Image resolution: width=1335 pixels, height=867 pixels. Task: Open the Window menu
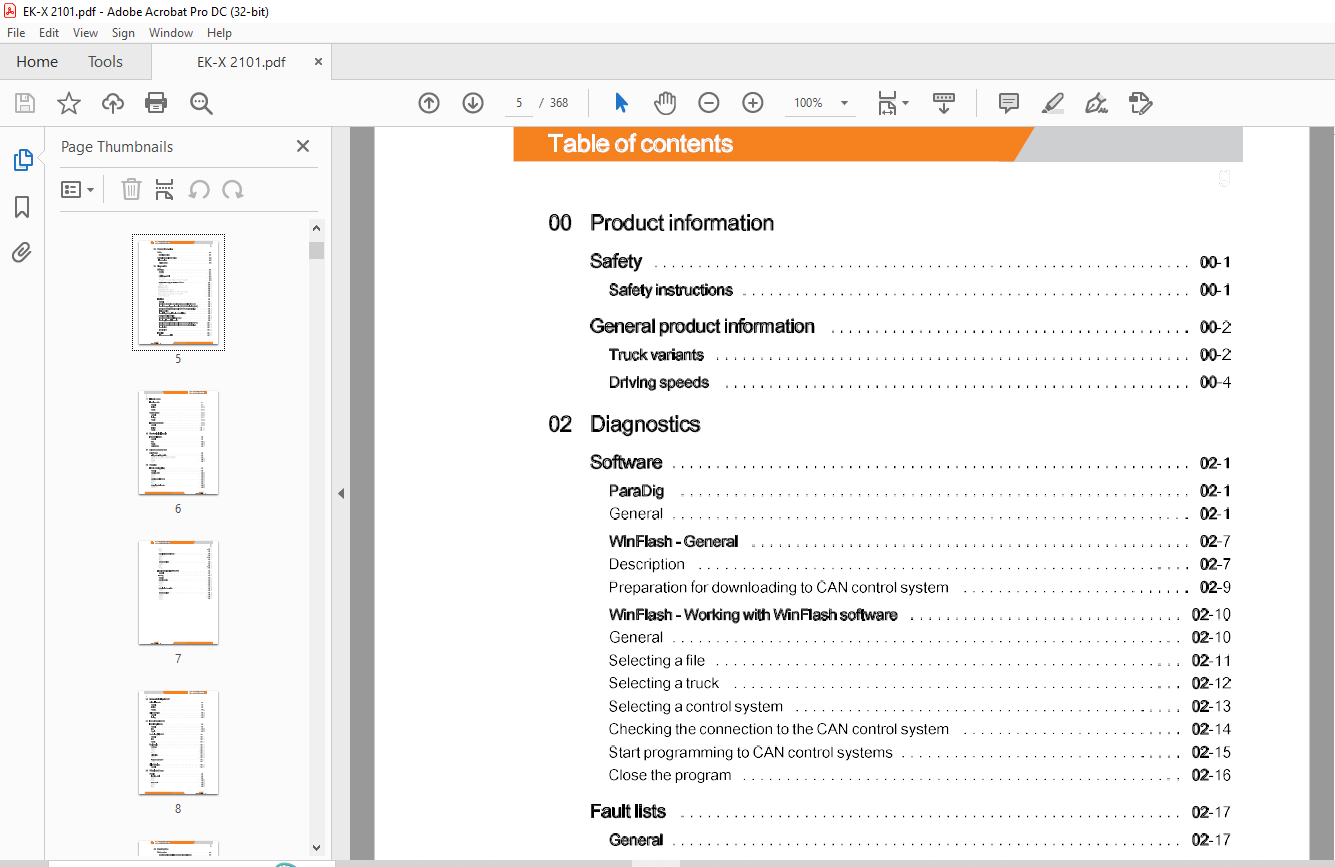pos(171,33)
